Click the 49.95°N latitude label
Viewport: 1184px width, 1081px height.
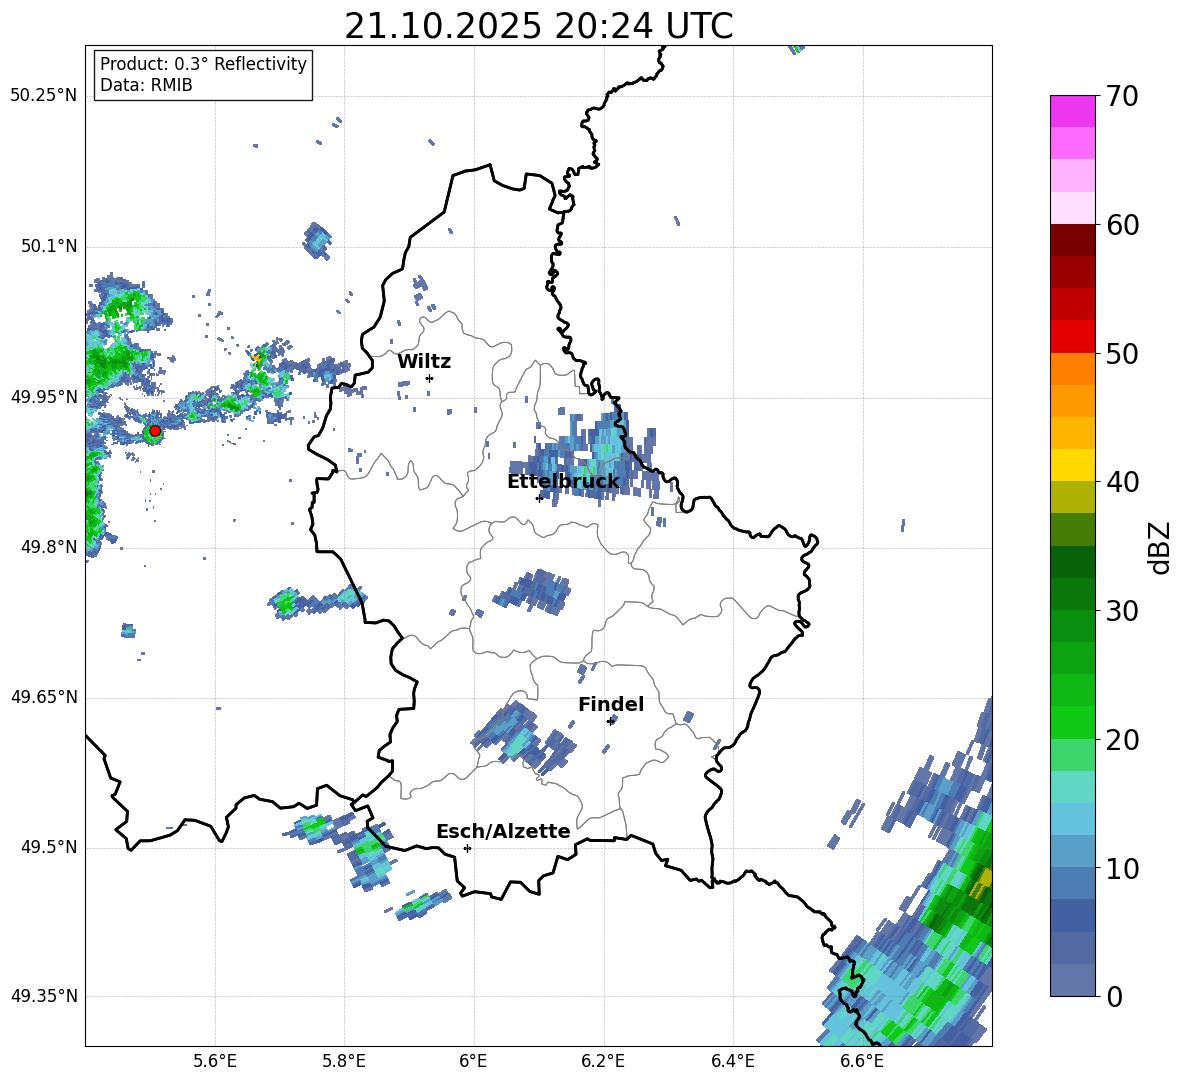coord(44,397)
